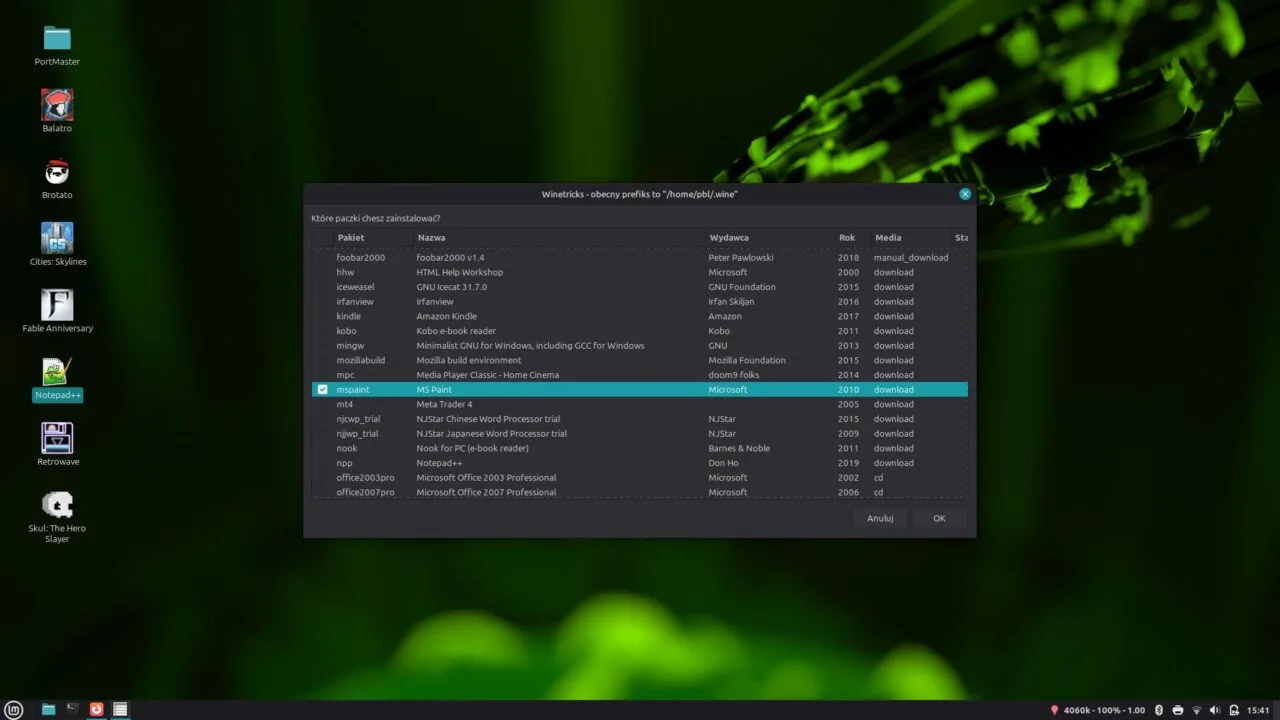Close the Winetricks dialog window

coord(965,194)
